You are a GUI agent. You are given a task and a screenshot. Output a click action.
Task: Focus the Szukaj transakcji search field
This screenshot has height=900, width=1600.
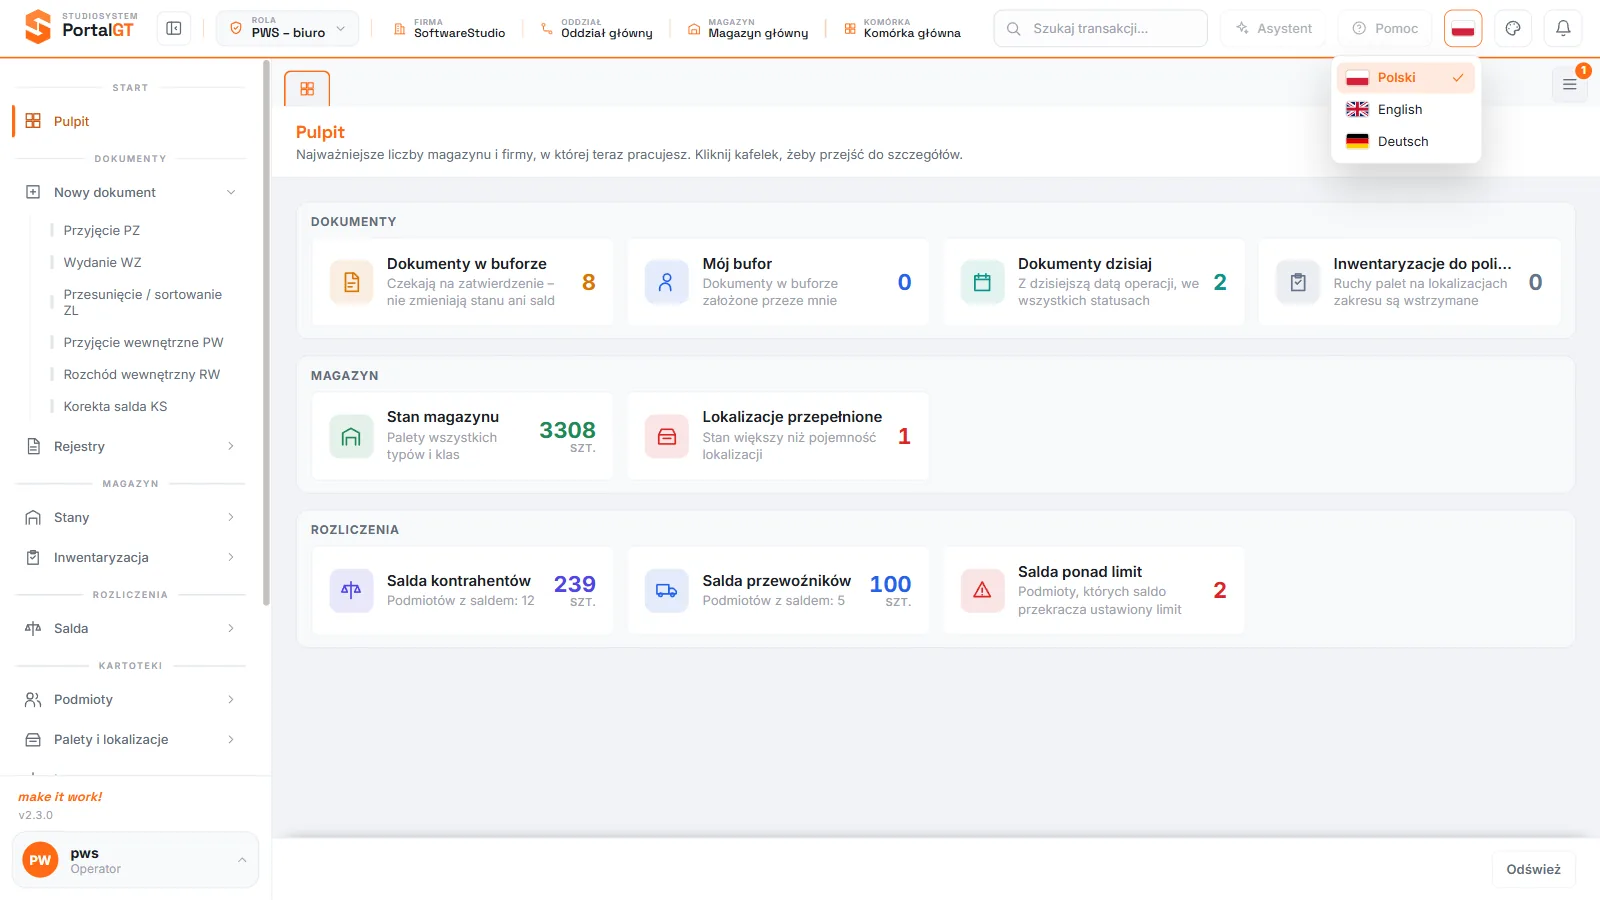[1100, 29]
